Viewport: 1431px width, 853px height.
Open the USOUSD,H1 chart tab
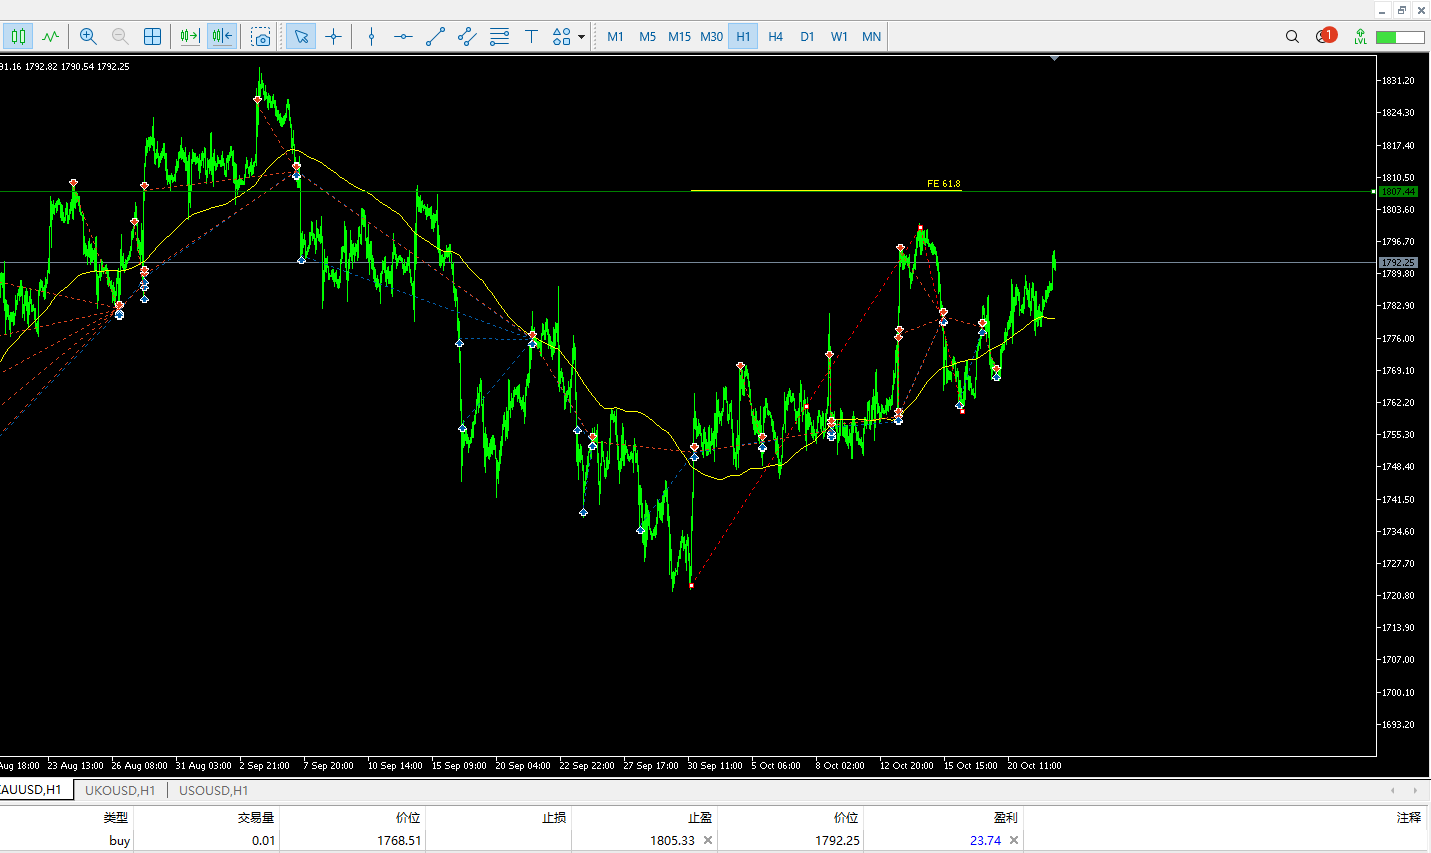(x=213, y=790)
